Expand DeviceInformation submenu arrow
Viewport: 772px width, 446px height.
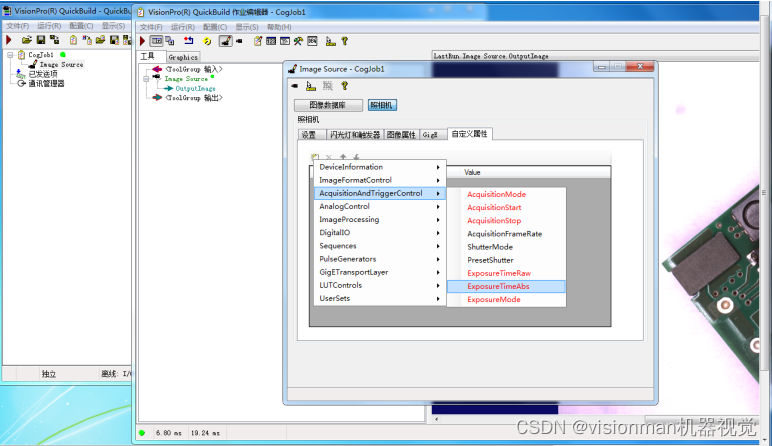[438, 167]
